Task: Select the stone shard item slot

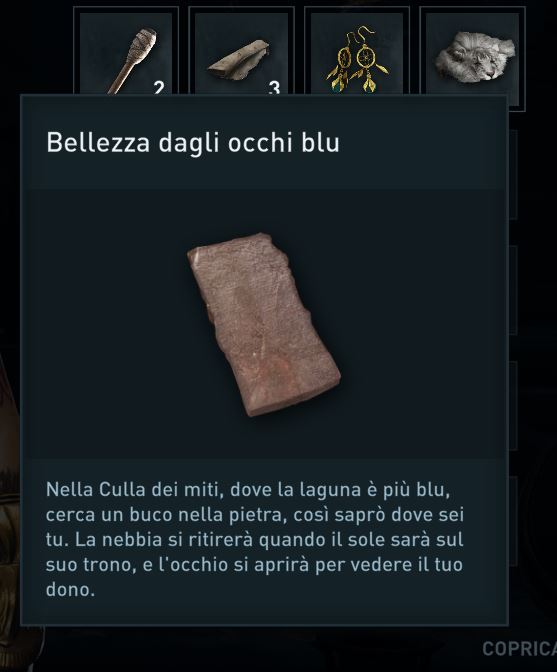Action: pos(241,52)
